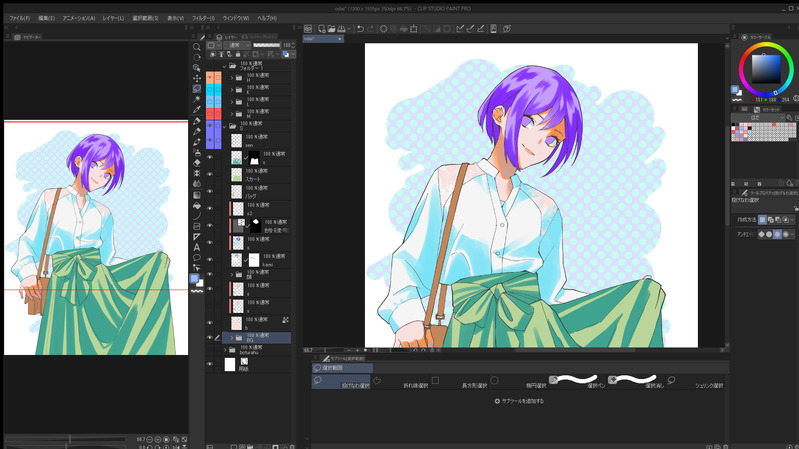Viewport: 799px width, 449px height.
Task: Open the レイヤー menu
Action: pos(114,18)
